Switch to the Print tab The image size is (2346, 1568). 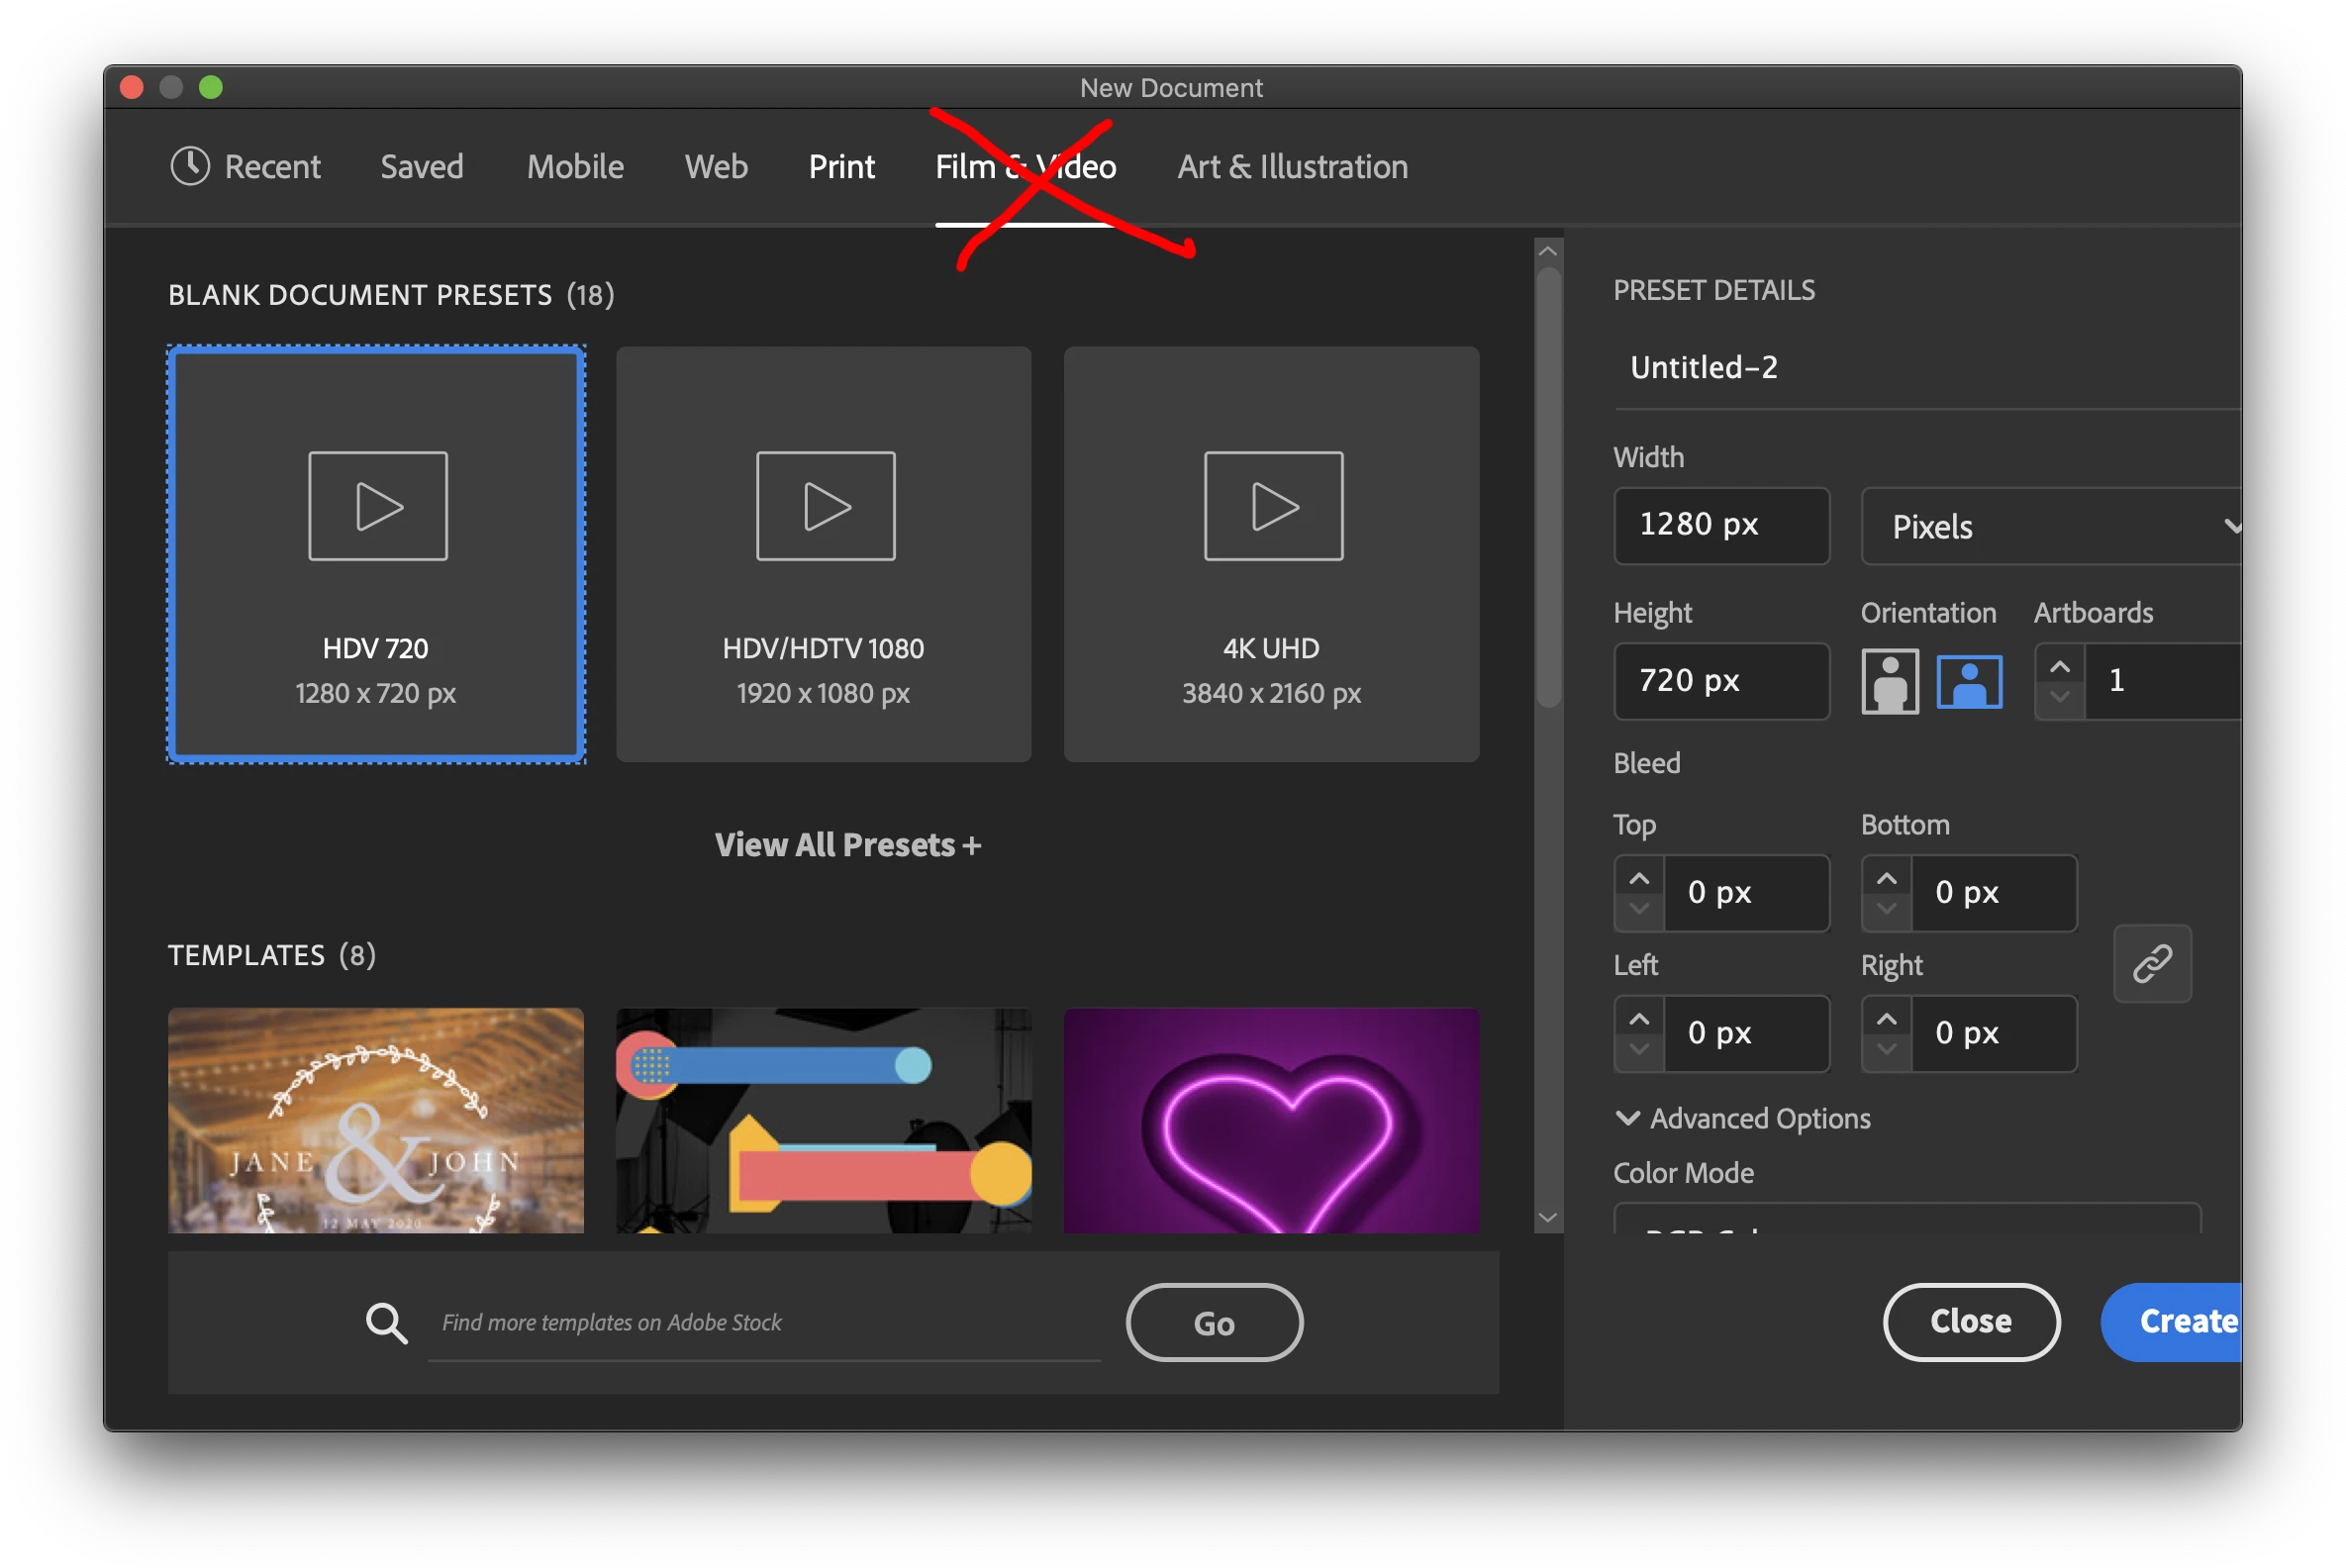click(841, 166)
